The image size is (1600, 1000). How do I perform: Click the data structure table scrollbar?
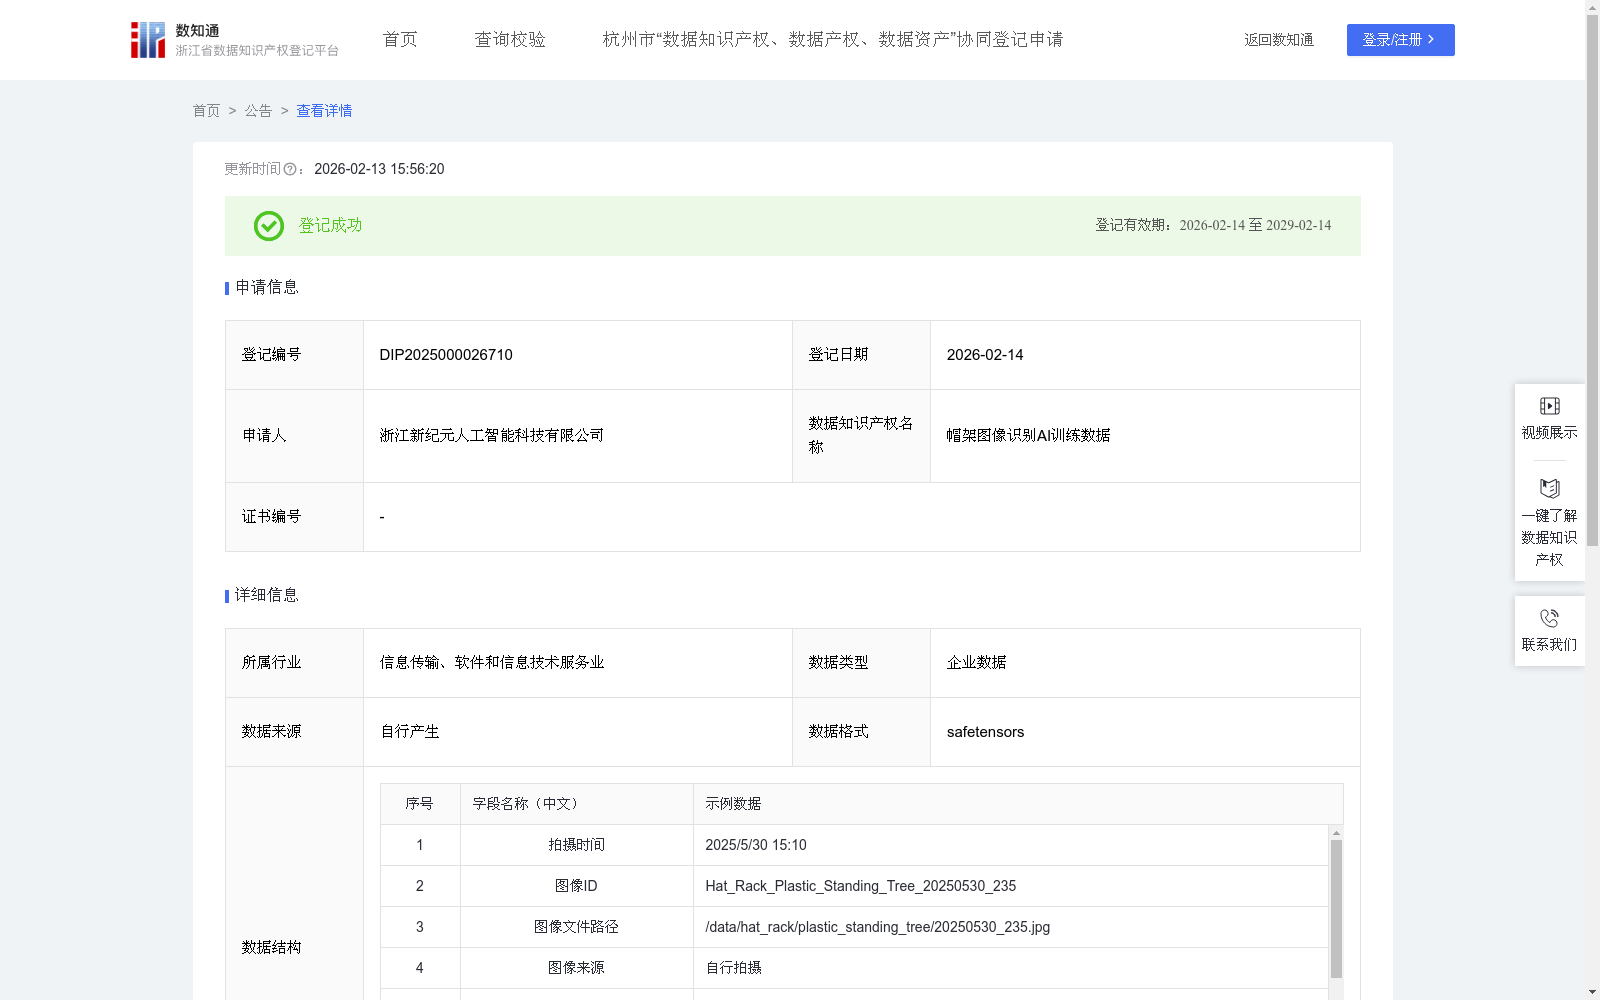click(x=1336, y=908)
